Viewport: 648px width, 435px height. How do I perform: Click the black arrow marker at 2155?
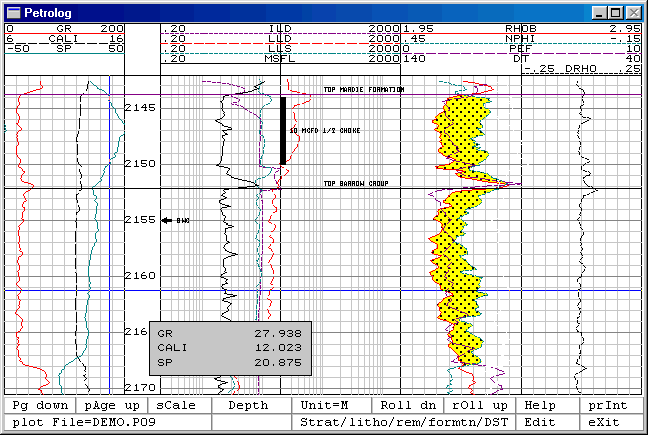click(x=167, y=220)
